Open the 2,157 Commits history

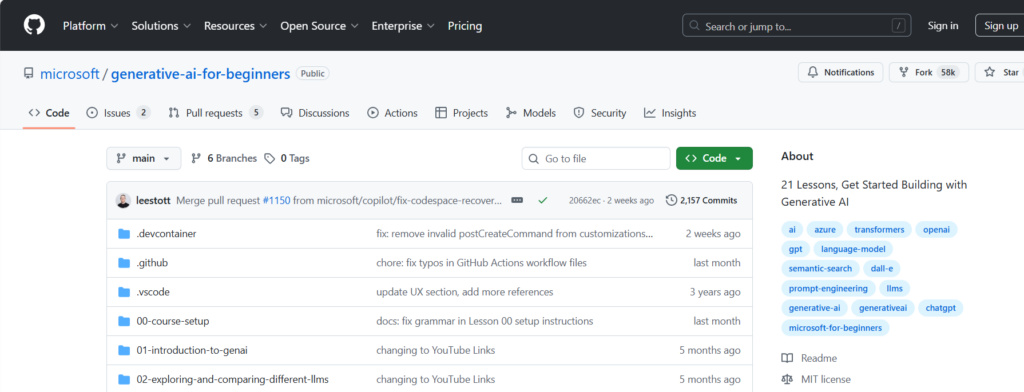[x=701, y=201]
